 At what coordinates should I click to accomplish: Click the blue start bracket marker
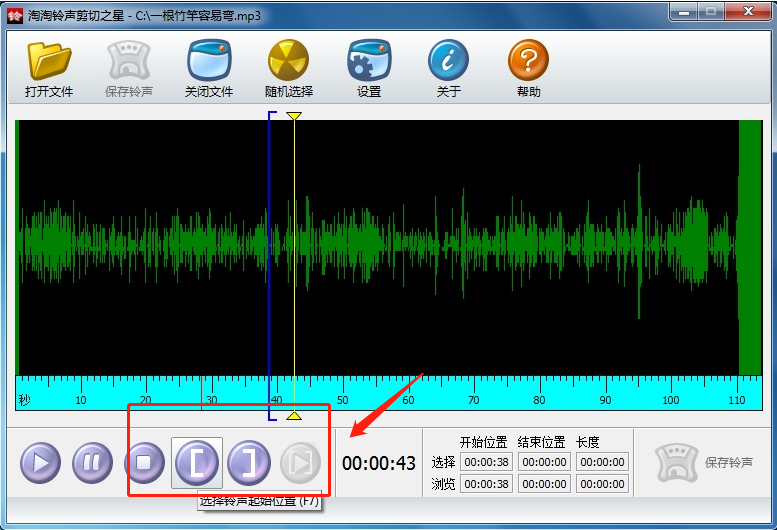(x=270, y=266)
